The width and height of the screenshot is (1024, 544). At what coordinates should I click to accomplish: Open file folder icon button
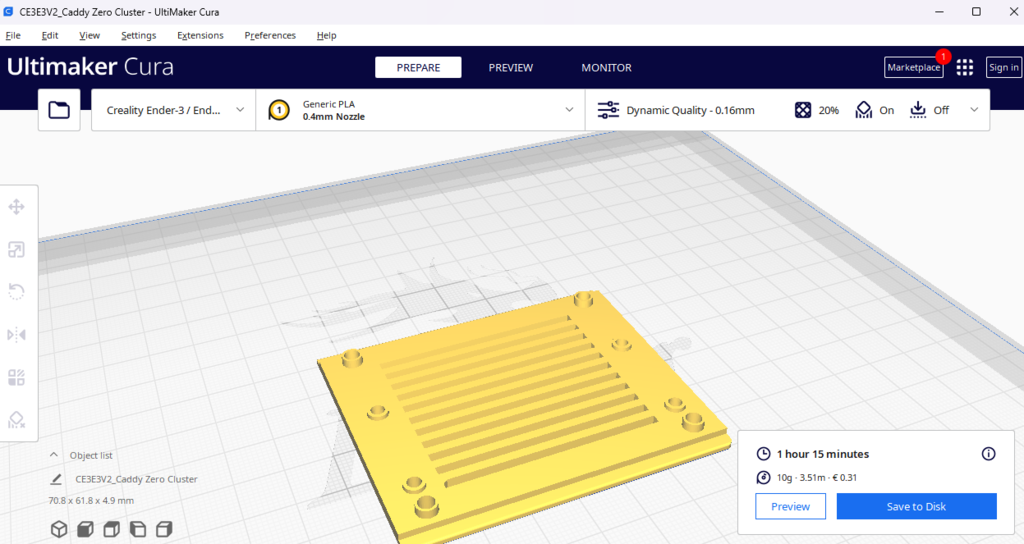coord(59,110)
